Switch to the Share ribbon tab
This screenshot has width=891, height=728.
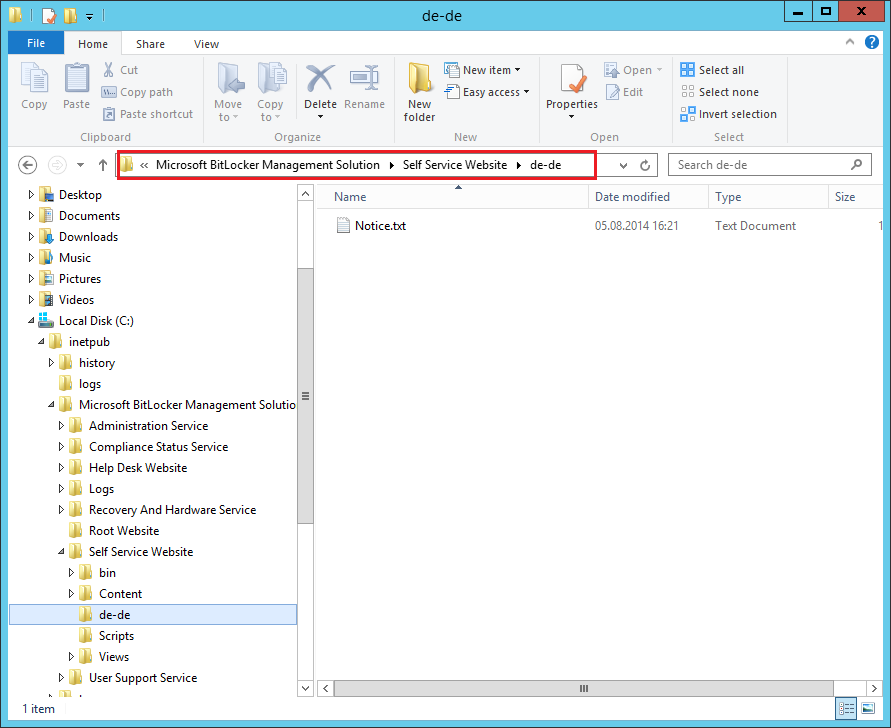[x=150, y=44]
